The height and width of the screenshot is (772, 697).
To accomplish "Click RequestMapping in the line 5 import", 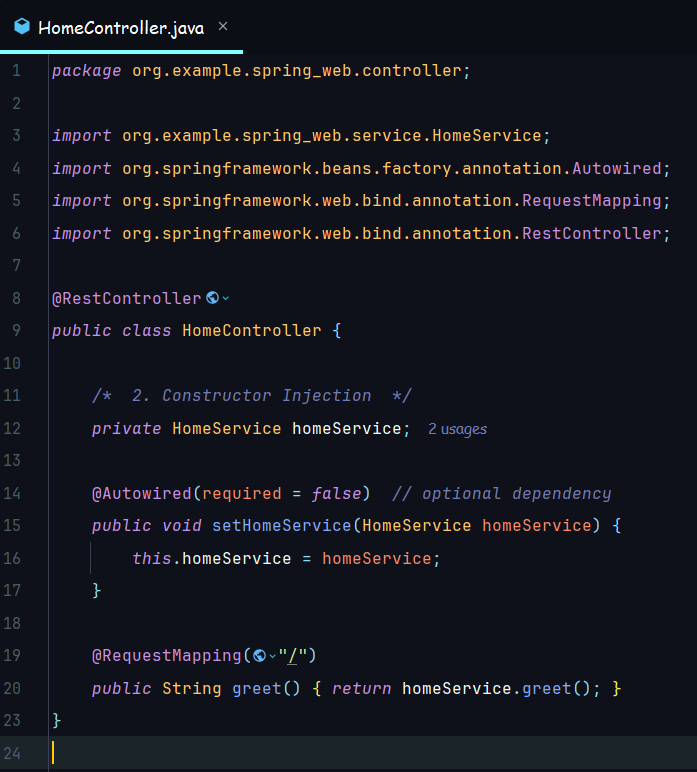I will (591, 200).
